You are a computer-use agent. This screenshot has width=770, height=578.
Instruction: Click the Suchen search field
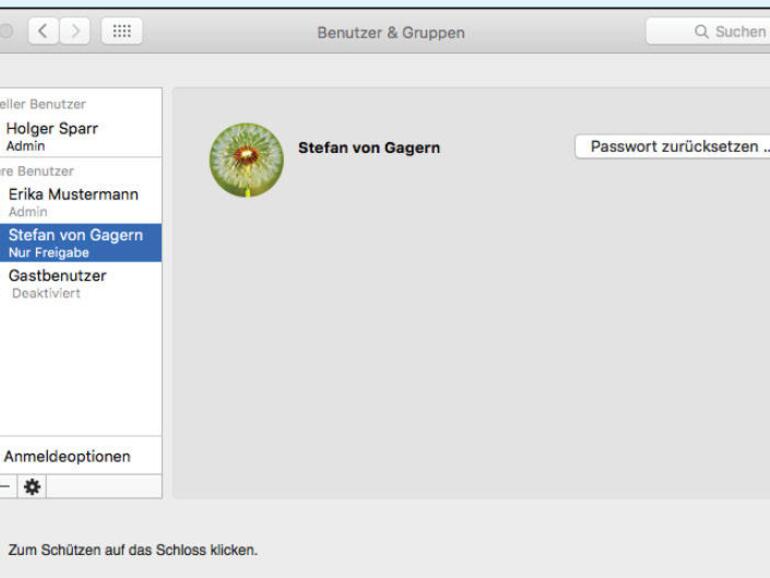tap(708, 31)
